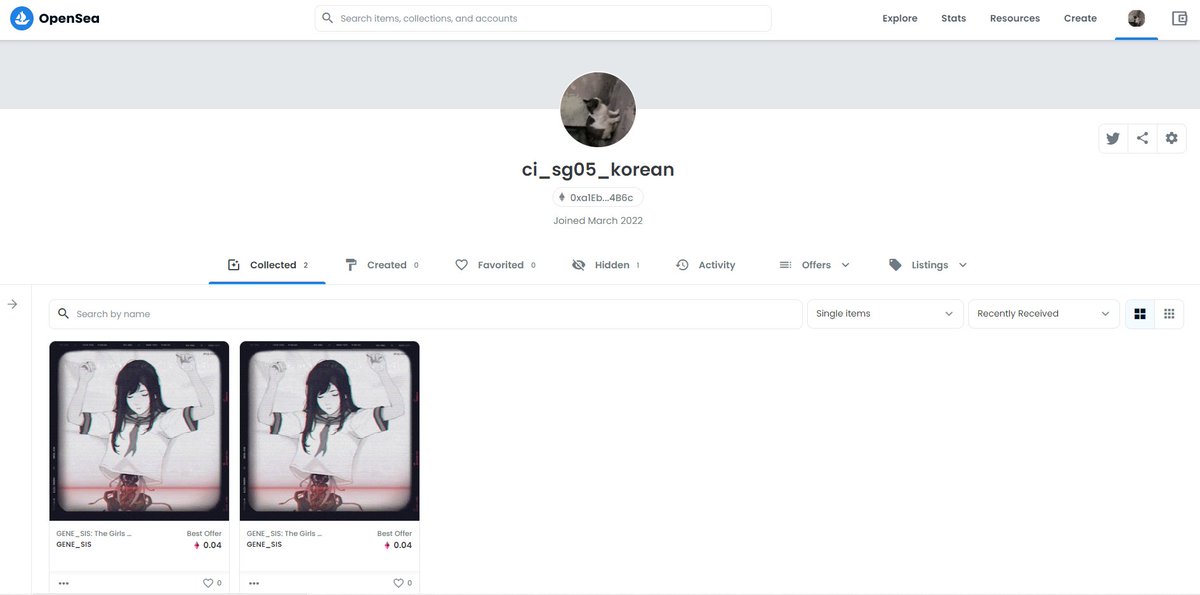Select the Collected tab
Viewport: 1200px width, 595px height.
point(267,265)
